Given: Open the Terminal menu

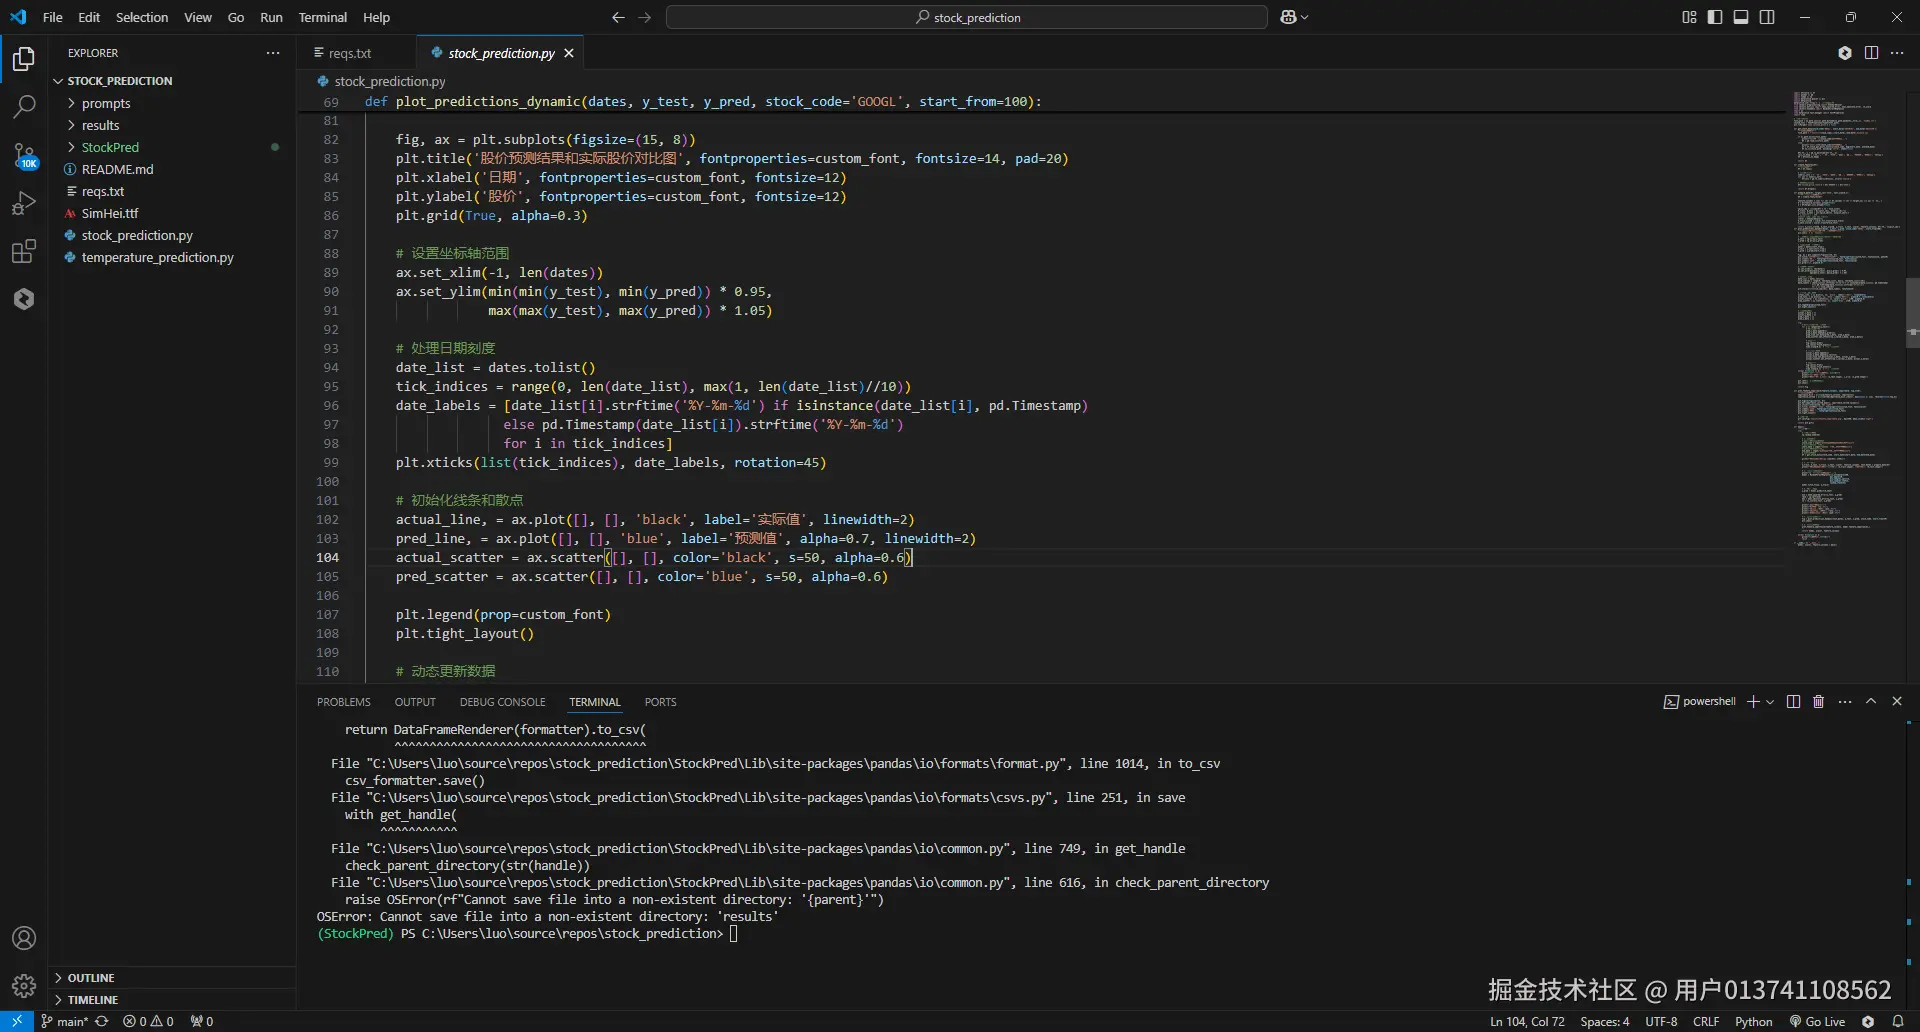Looking at the screenshot, I should pyautogui.click(x=322, y=17).
